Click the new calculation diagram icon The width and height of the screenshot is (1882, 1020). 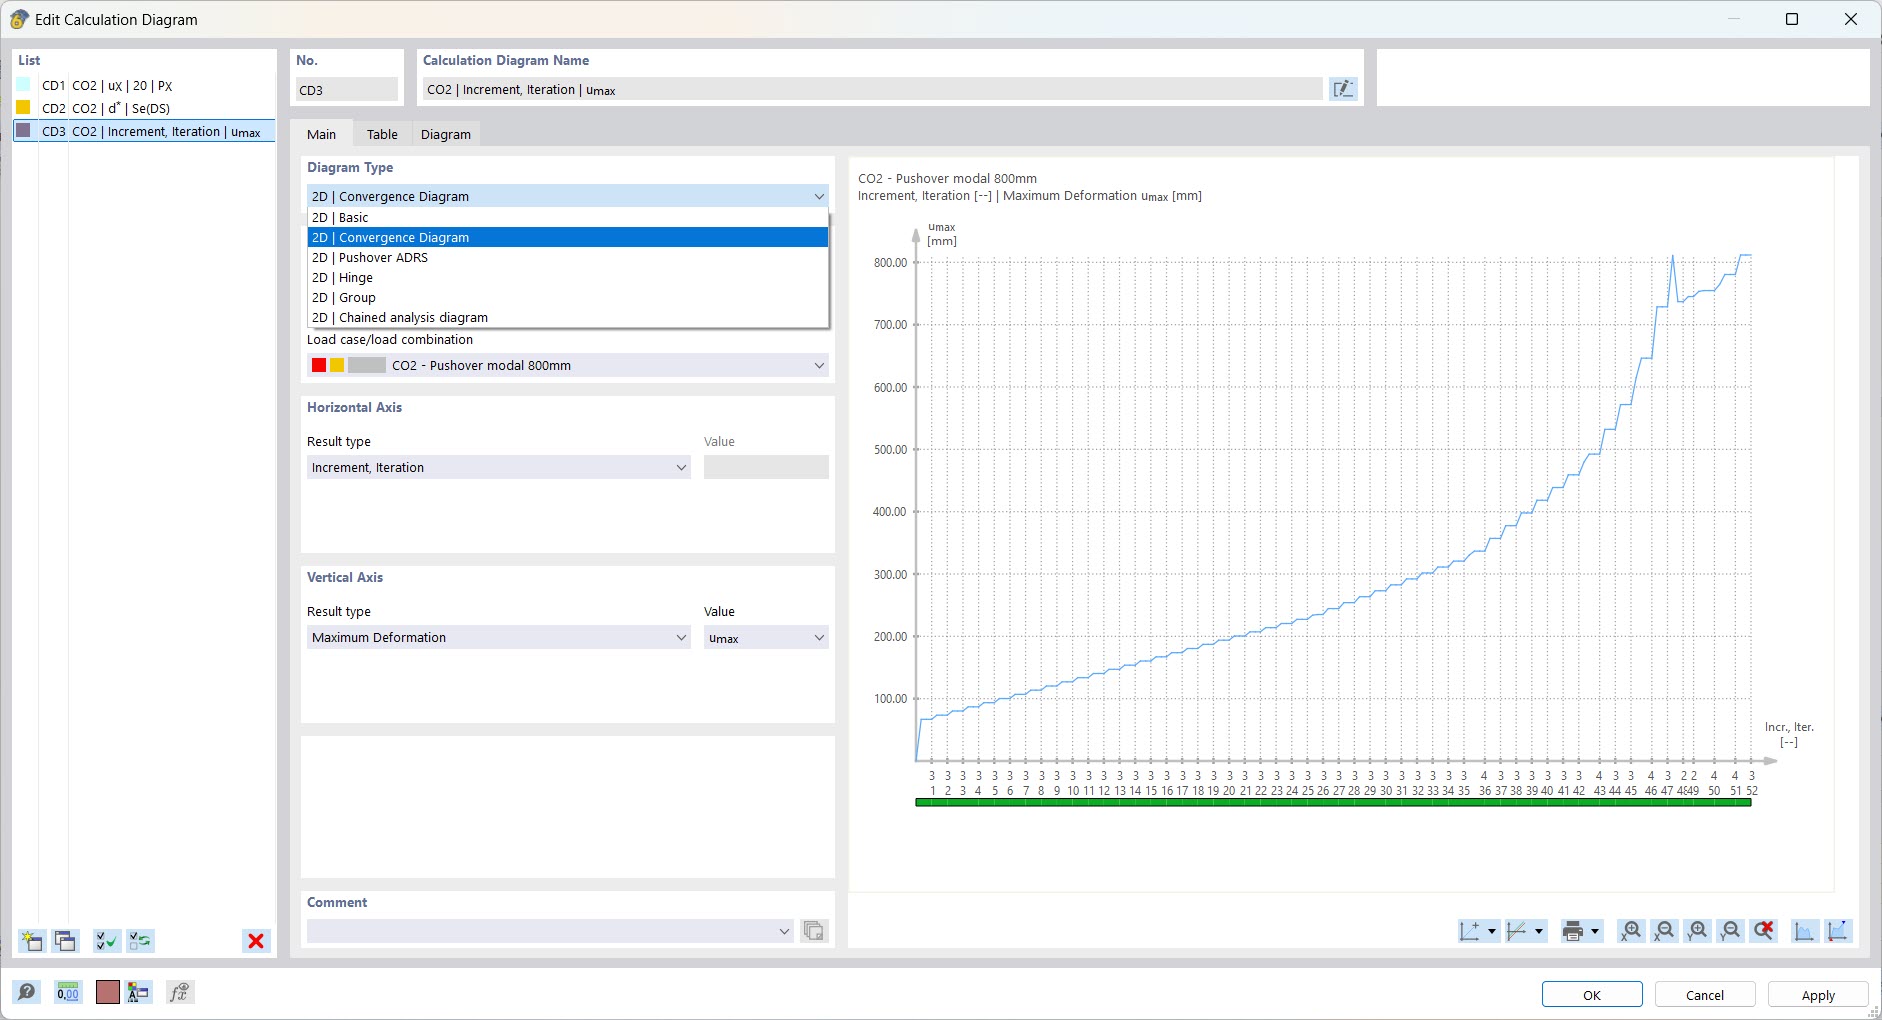click(x=32, y=941)
